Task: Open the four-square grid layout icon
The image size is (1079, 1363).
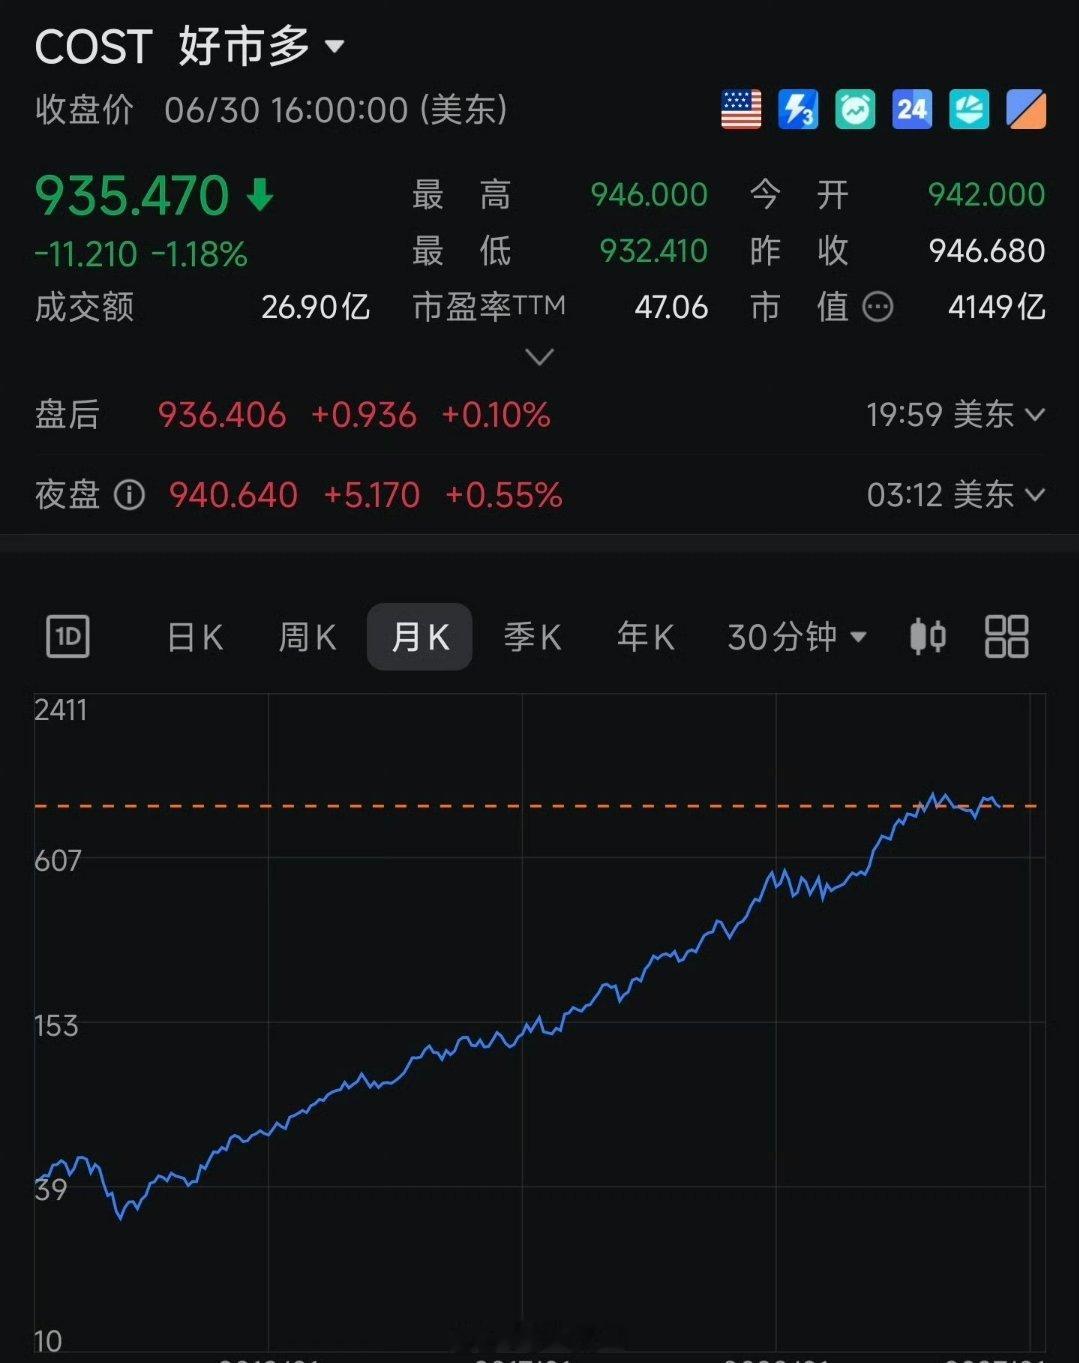Action: [1006, 636]
